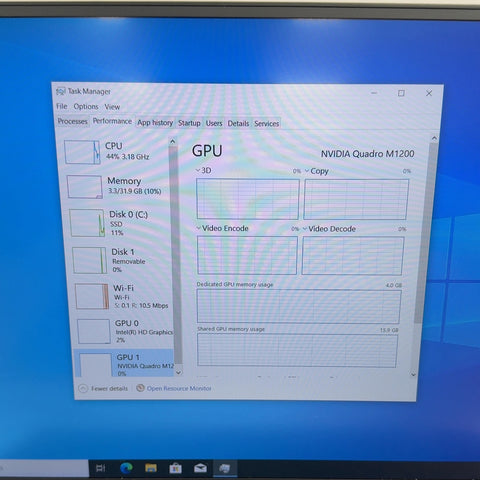The height and width of the screenshot is (480, 480).
Task: Click the Task View taskbar icon
Action: click(x=101, y=468)
